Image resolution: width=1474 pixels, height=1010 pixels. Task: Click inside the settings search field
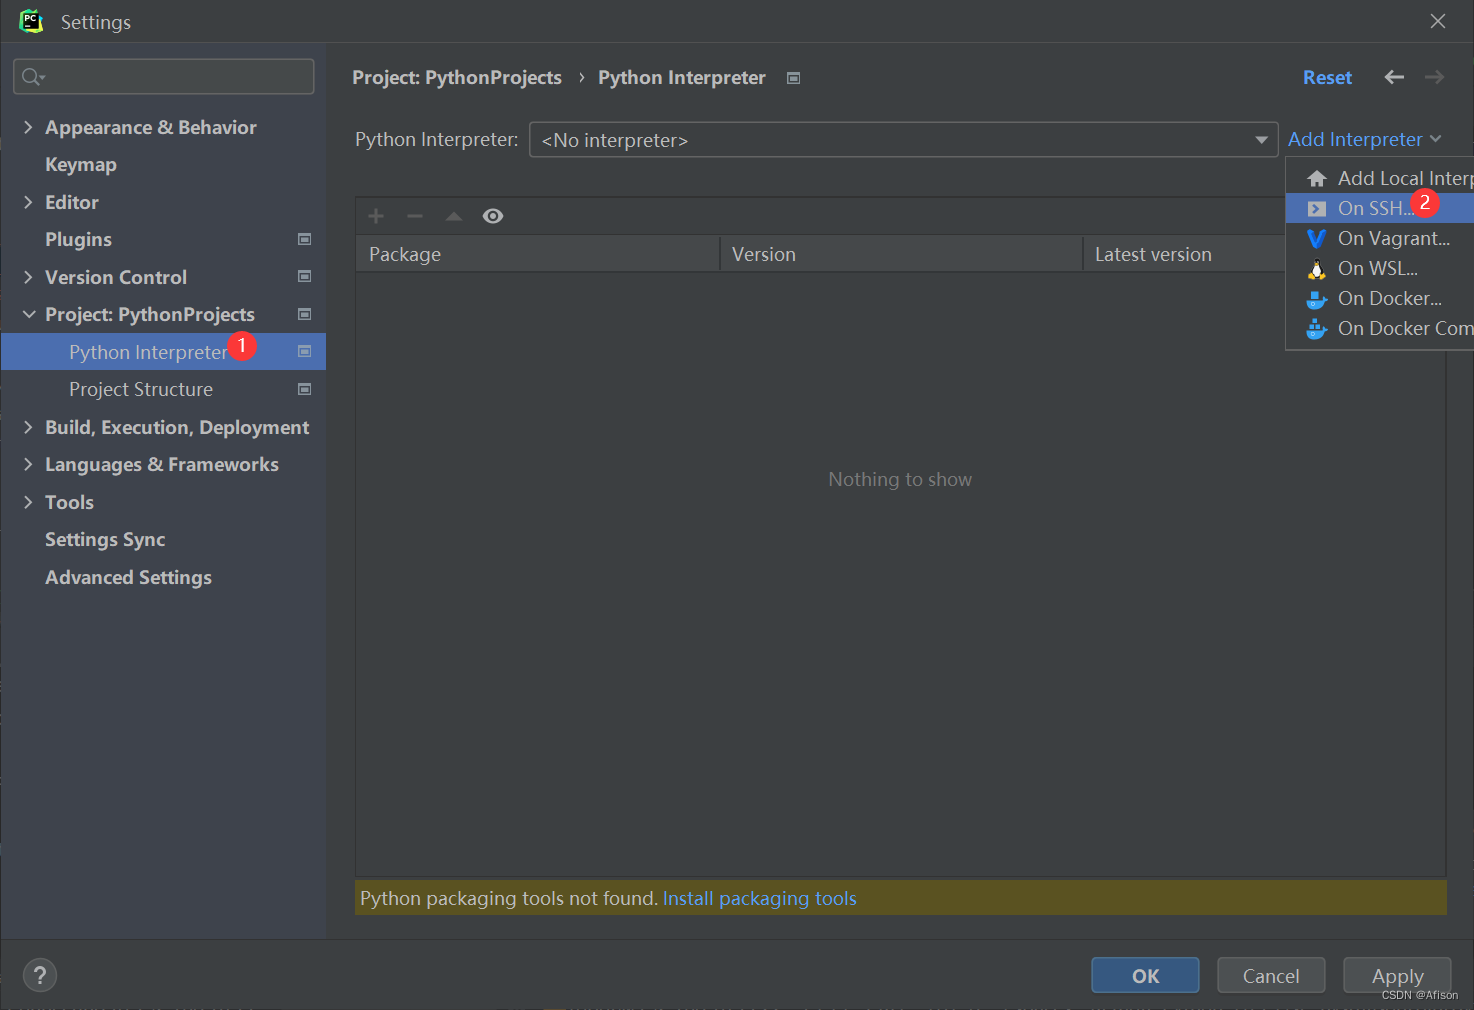(164, 77)
